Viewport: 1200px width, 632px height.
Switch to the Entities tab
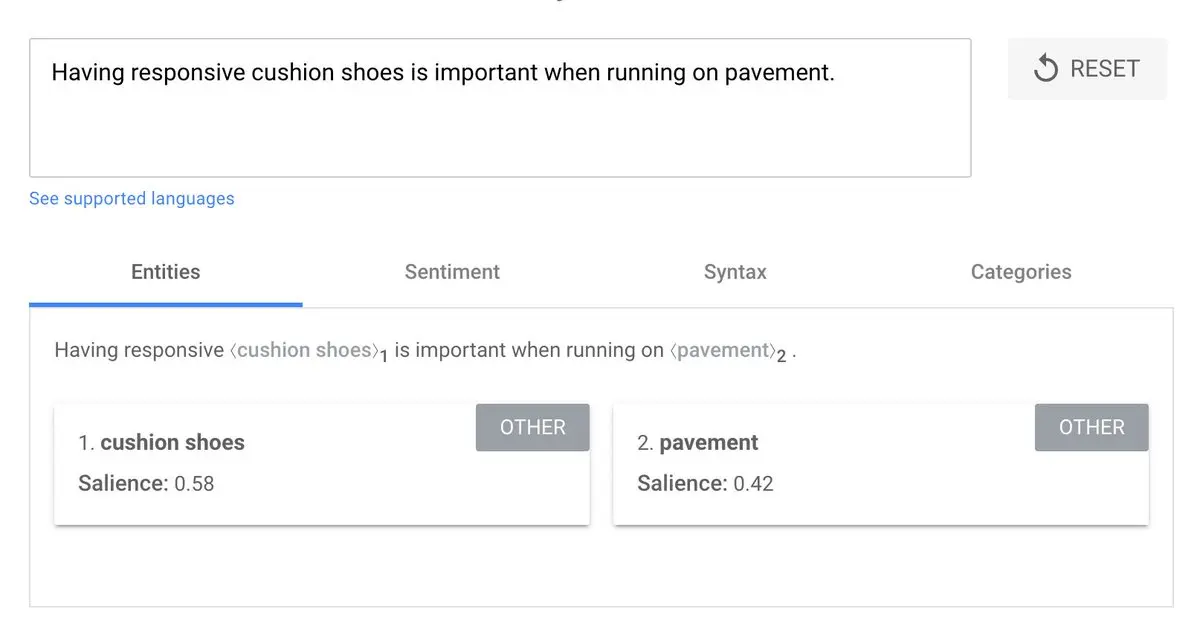(166, 272)
